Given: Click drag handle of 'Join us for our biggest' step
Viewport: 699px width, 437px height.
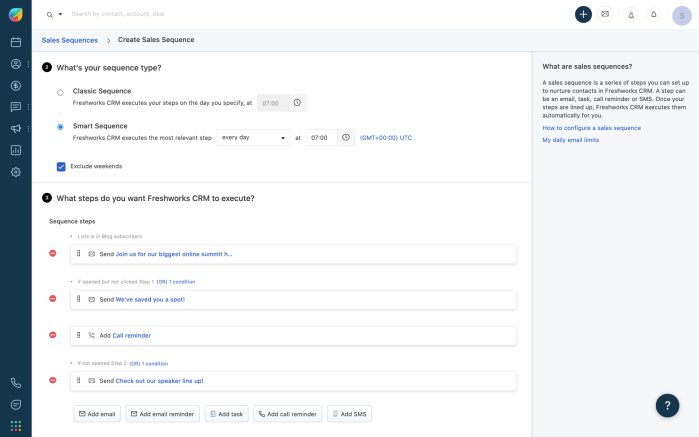Looking at the screenshot, I should (x=78, y=254).
